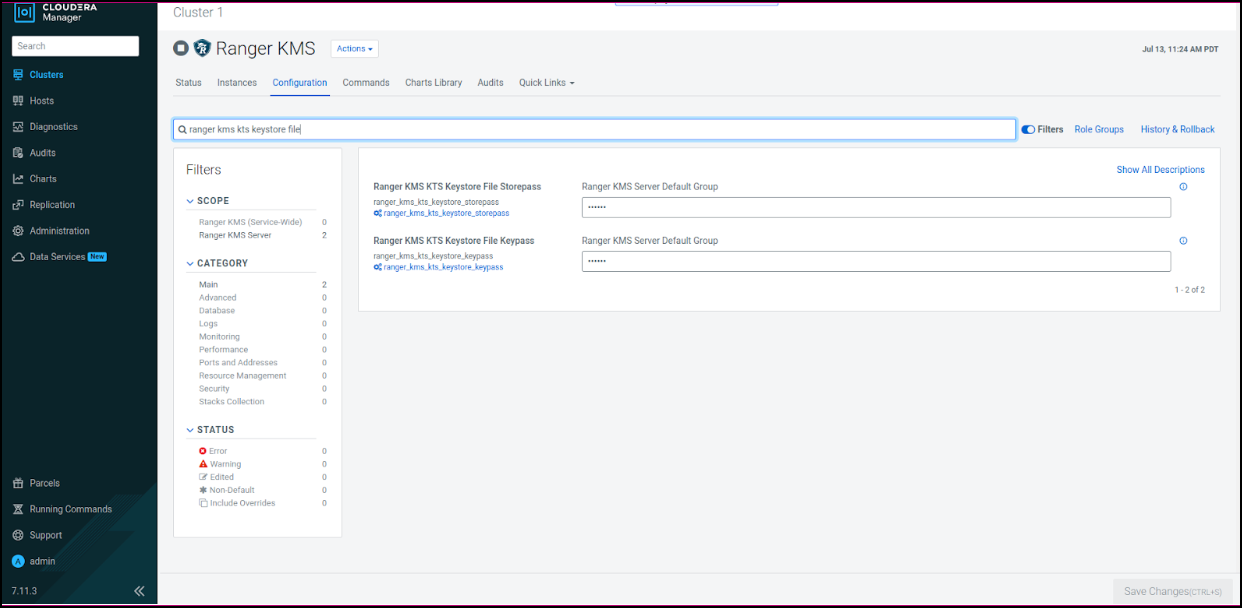Click the Keystore File Storepass password field
The height and width of the screenshot is (608, 1242).
coord(875,207)
